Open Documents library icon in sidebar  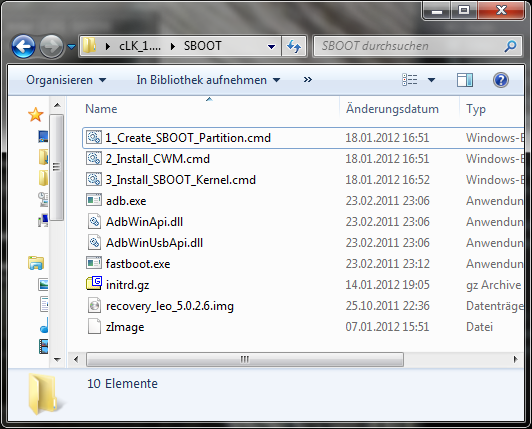[x=44, y=305]
